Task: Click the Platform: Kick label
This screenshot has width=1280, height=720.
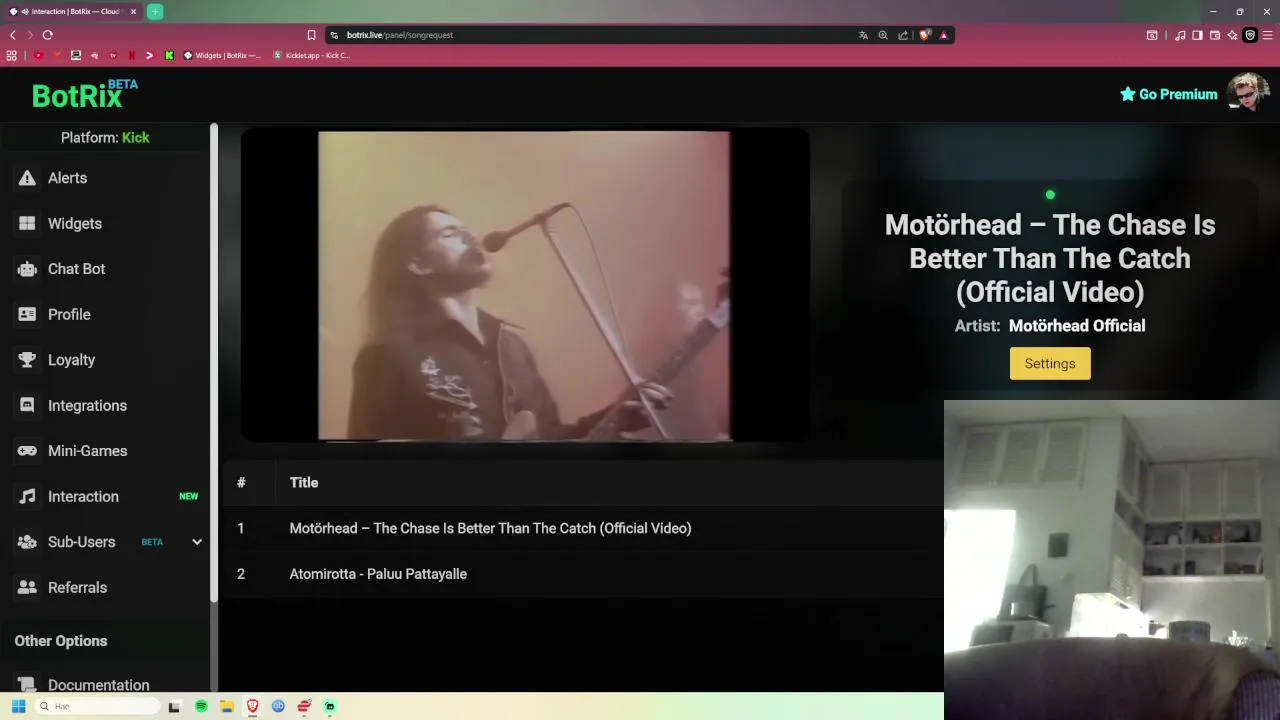Action: (105, 137)
